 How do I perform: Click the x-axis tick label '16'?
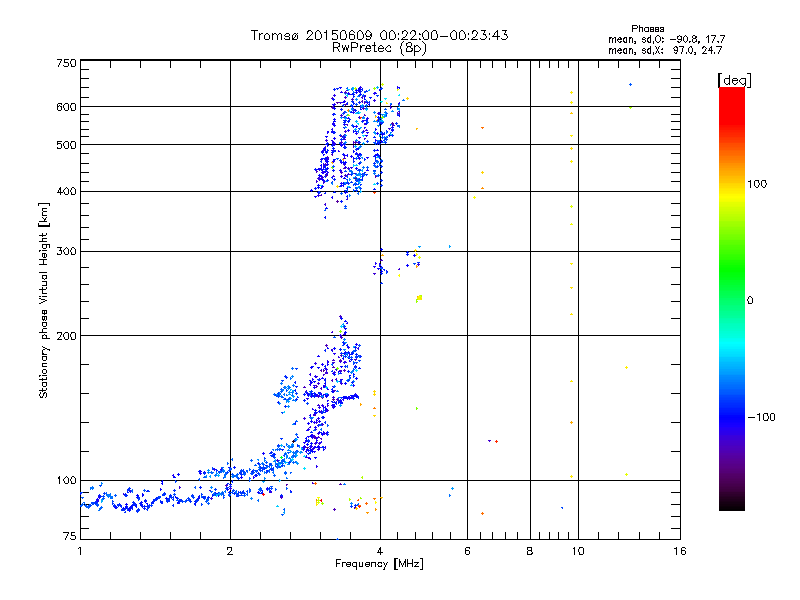680,551
